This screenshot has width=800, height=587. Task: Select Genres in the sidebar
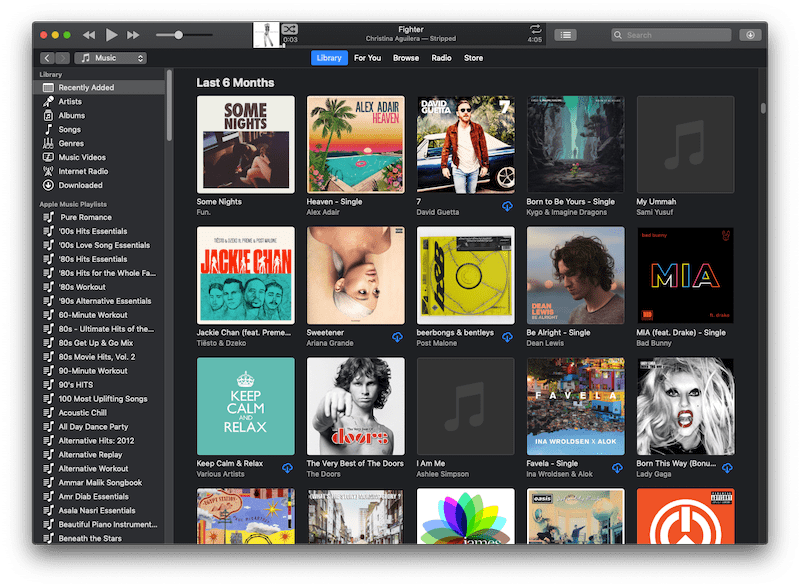99,143
